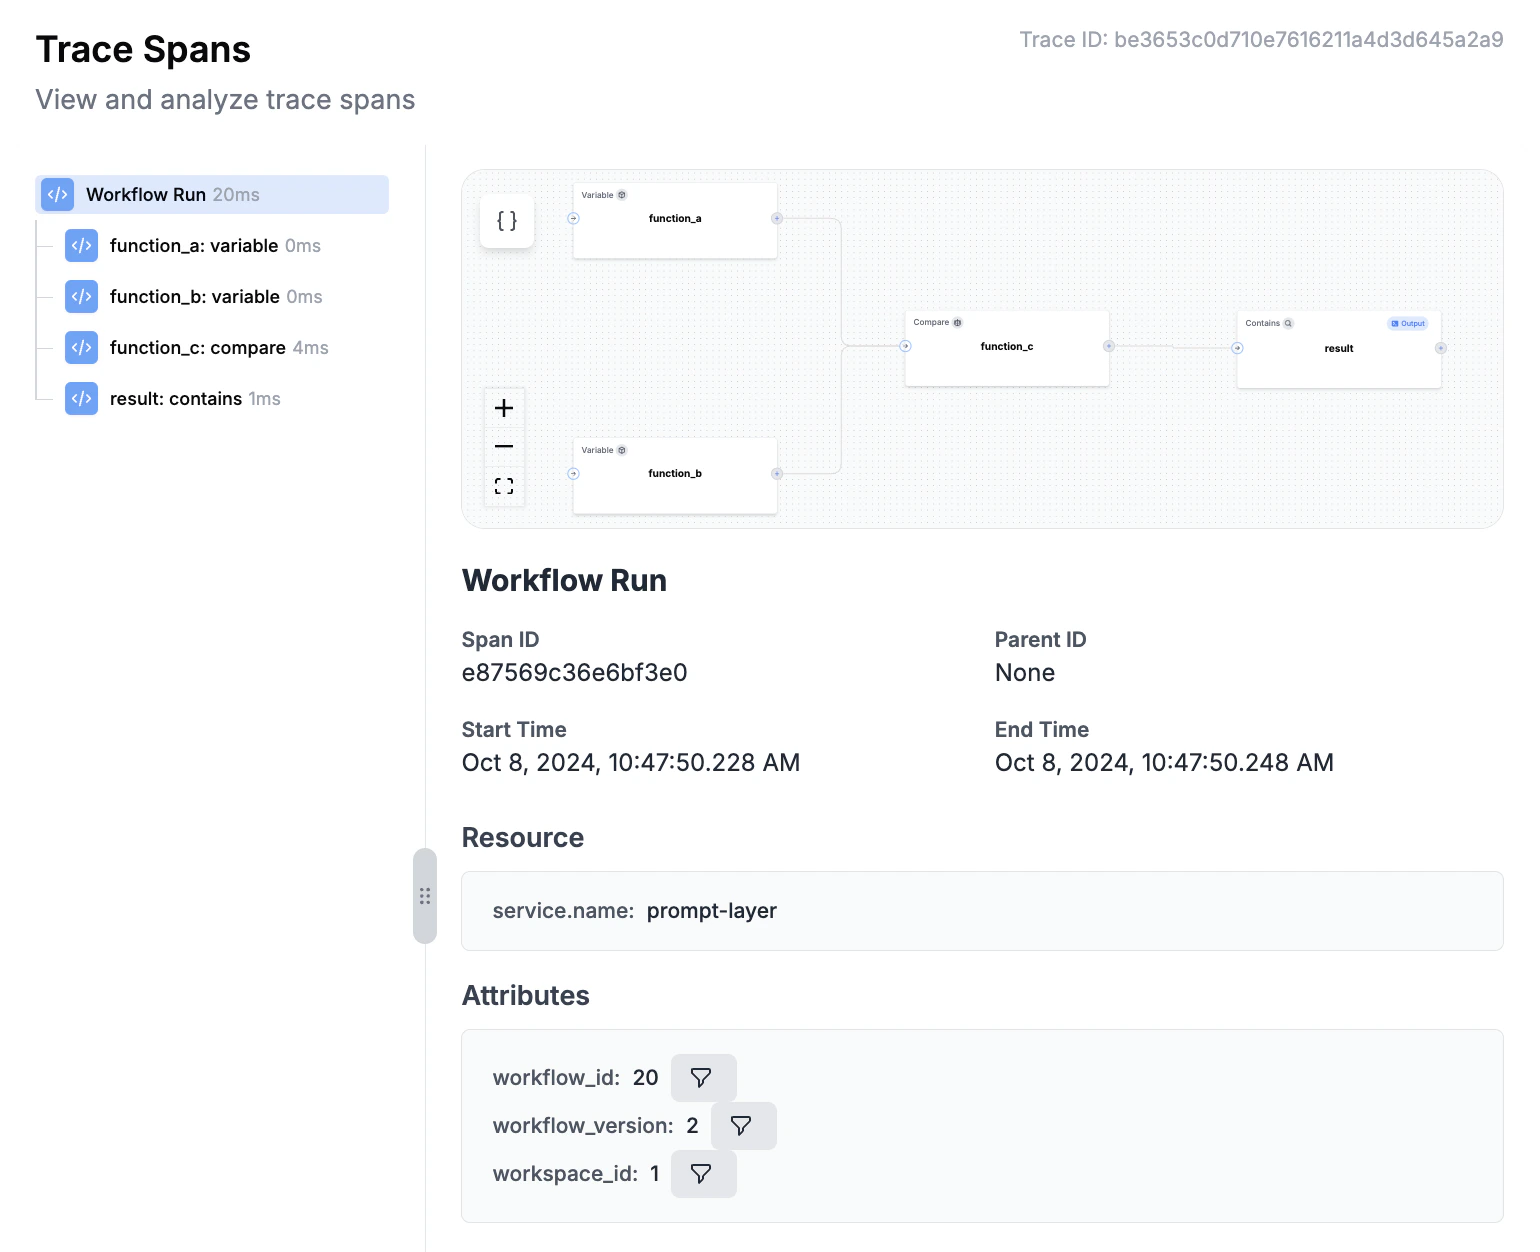Zoom out of the workflow graph

pyautogui.click(x=504, y=446)
